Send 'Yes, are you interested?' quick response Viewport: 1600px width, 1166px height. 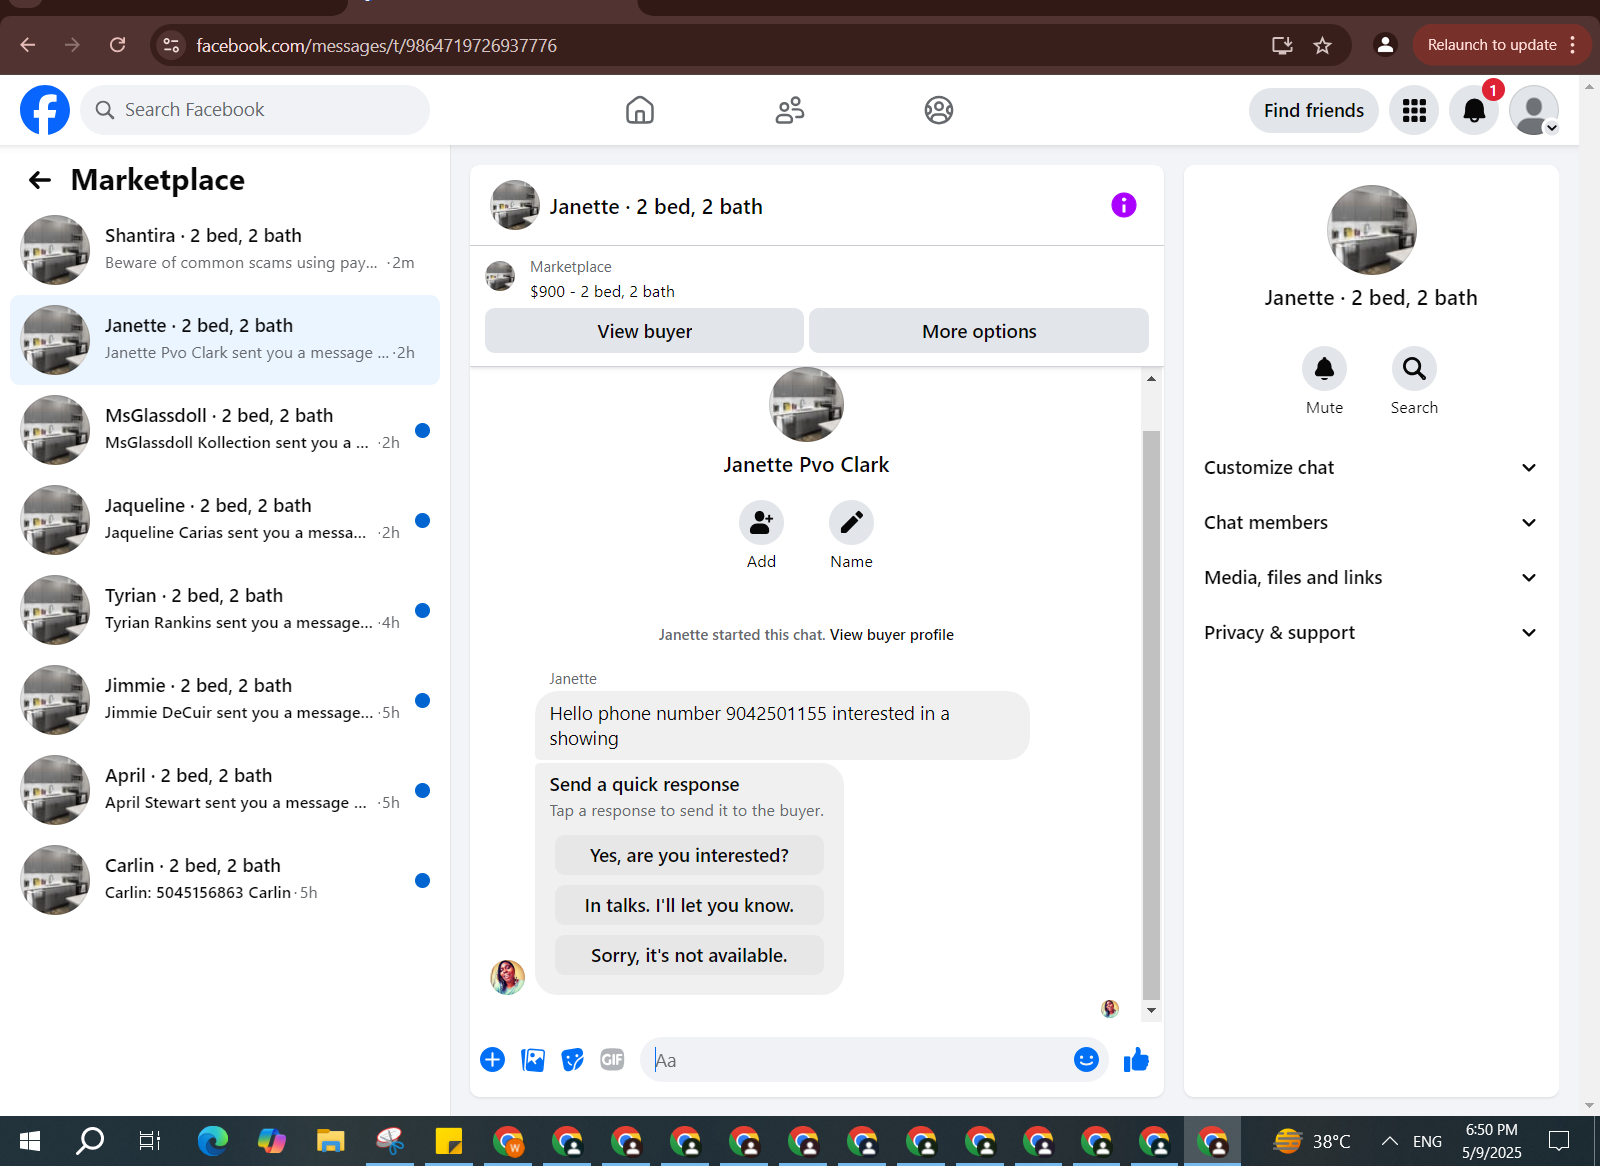pos(689,856)
